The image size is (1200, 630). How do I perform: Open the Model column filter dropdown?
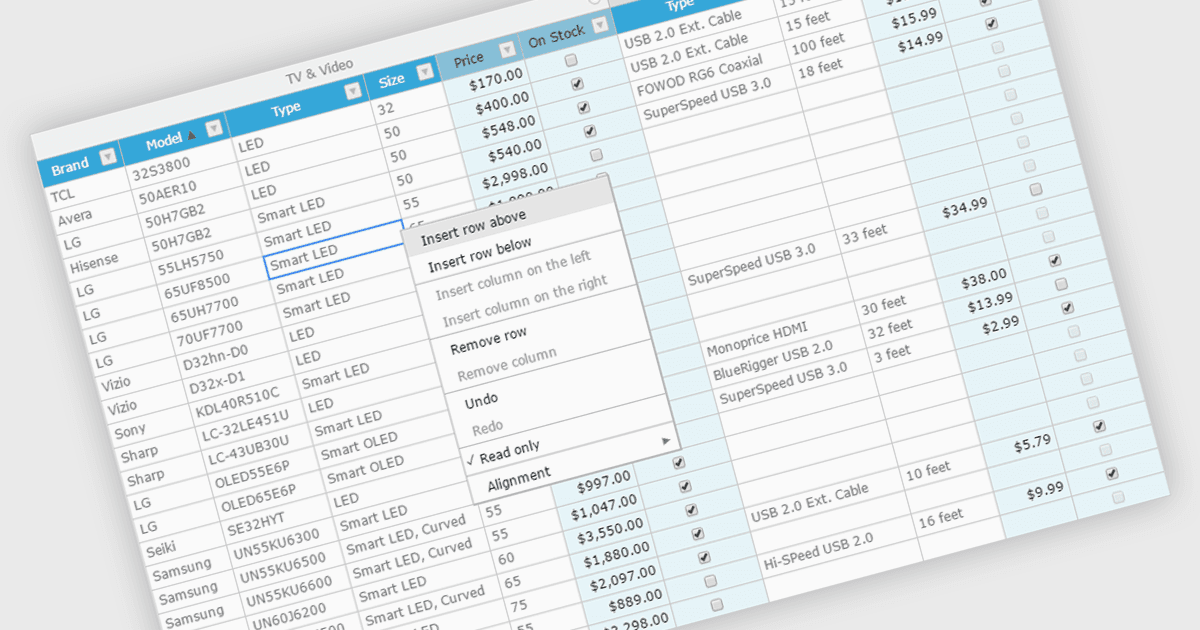213,129
